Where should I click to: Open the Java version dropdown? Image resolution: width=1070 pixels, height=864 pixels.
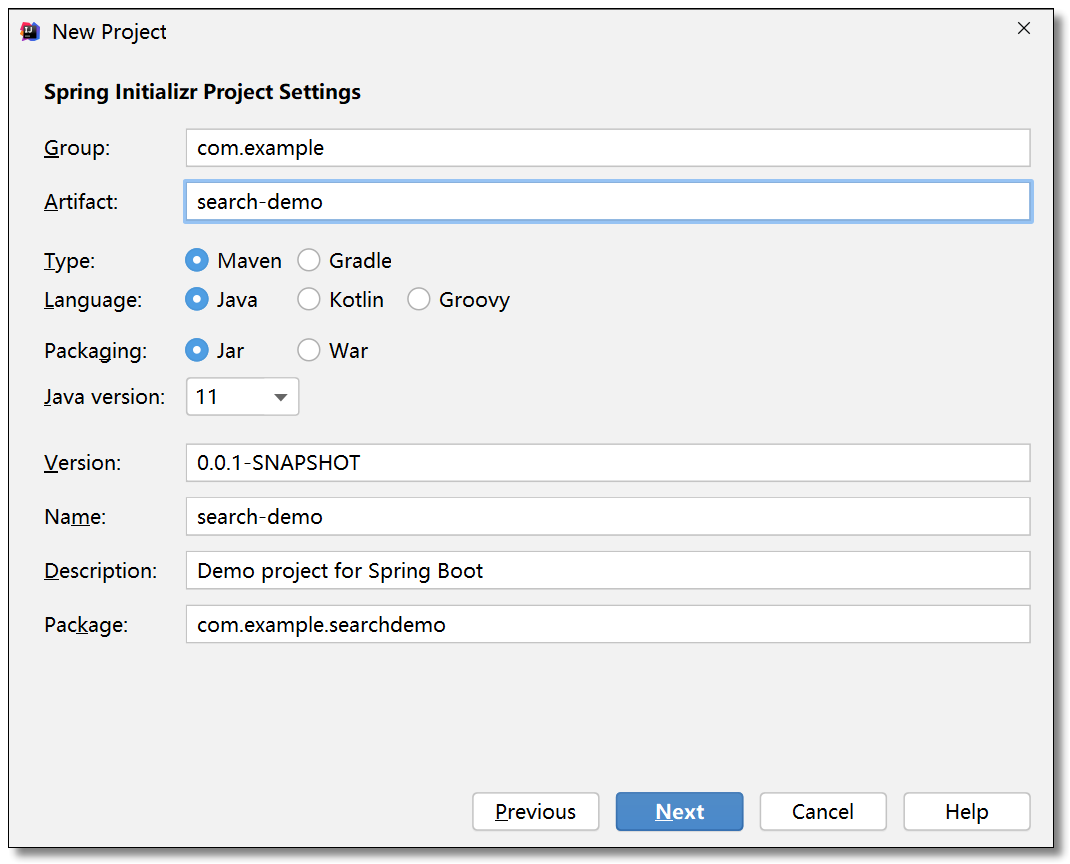tap(243, 397)
